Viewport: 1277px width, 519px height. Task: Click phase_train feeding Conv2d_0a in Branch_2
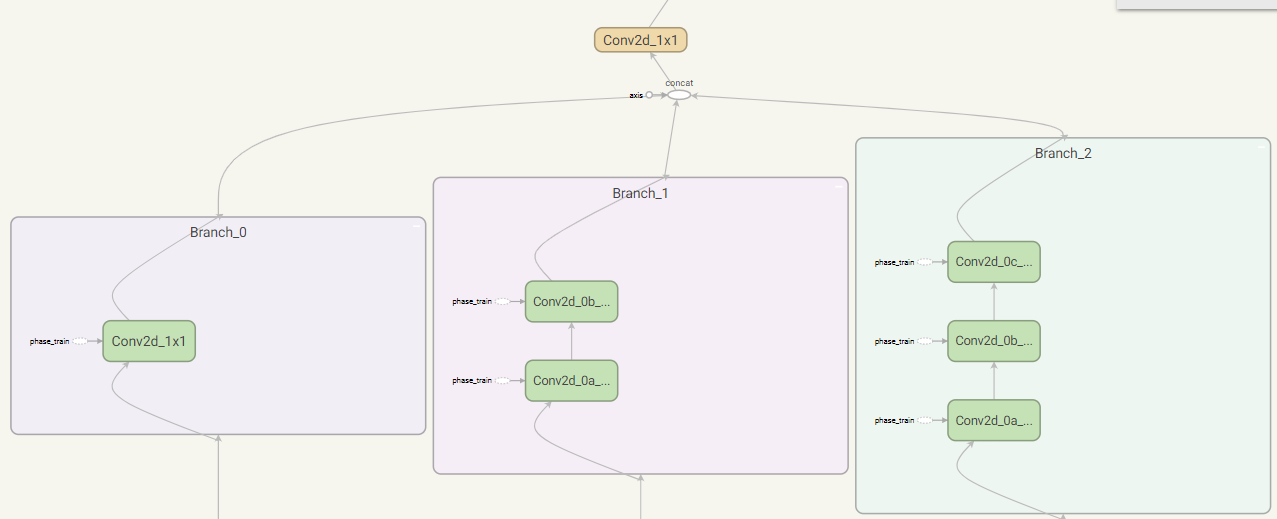tap(925, 420)
